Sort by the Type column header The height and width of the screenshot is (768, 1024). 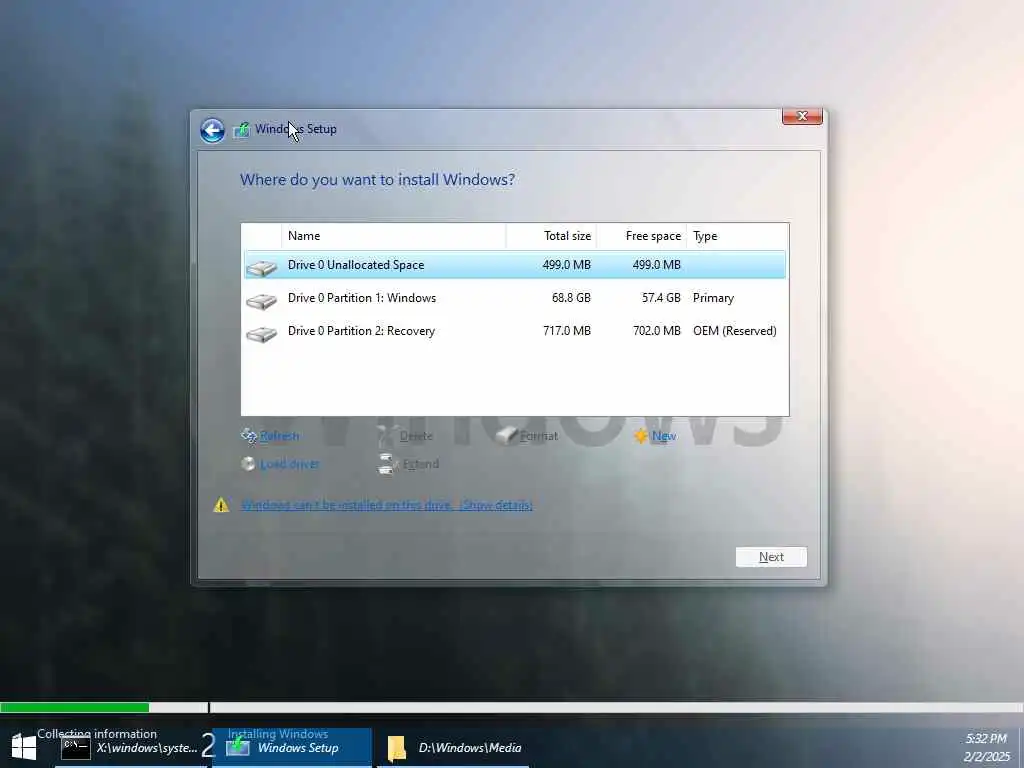[737, 236]
